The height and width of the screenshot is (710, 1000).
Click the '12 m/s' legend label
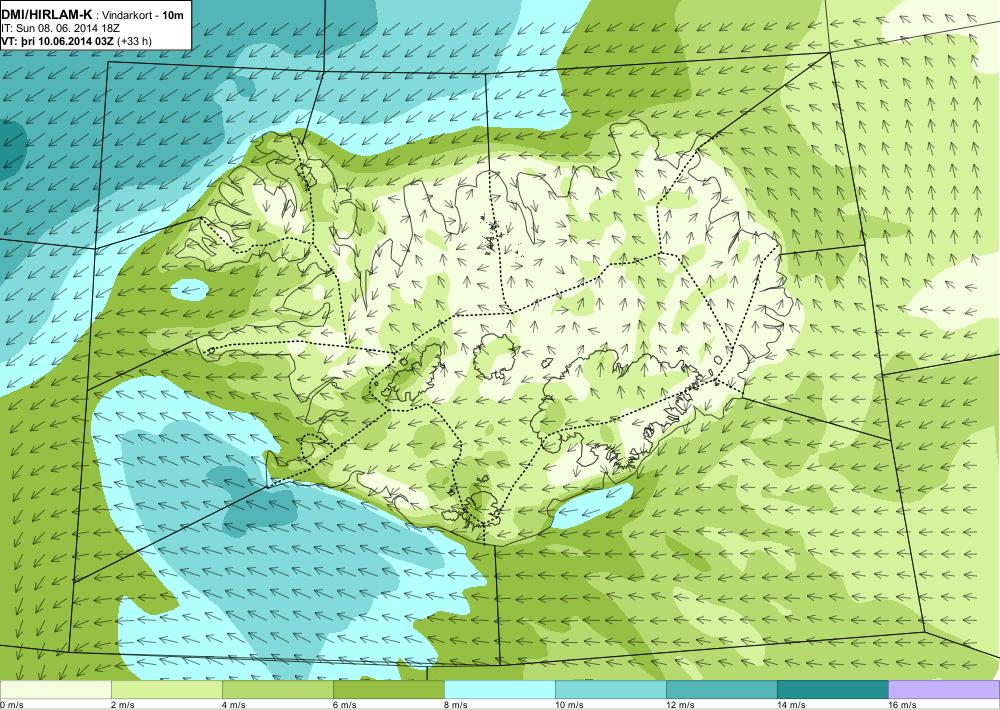click(x=680, y=704)
